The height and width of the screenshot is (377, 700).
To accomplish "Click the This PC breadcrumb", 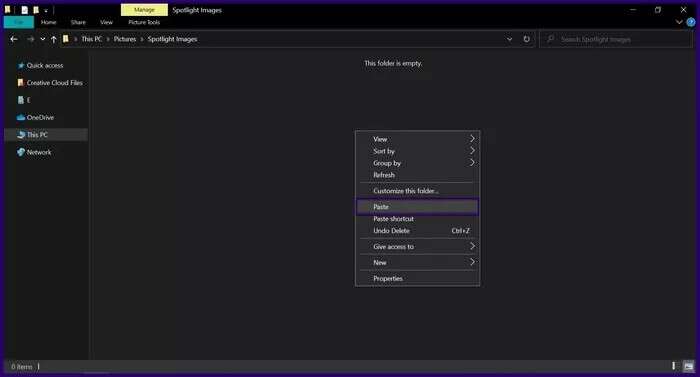I will pyautogui.click(x=92, y=39).
